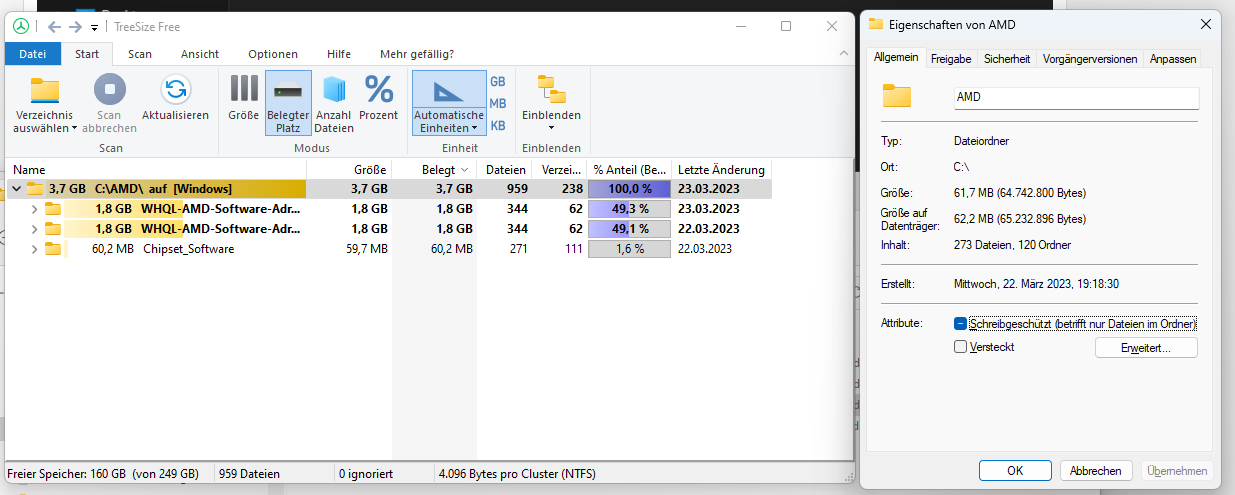
Task: Open the quick access toolbar dropdown
Action: click(x=94, y=28)
